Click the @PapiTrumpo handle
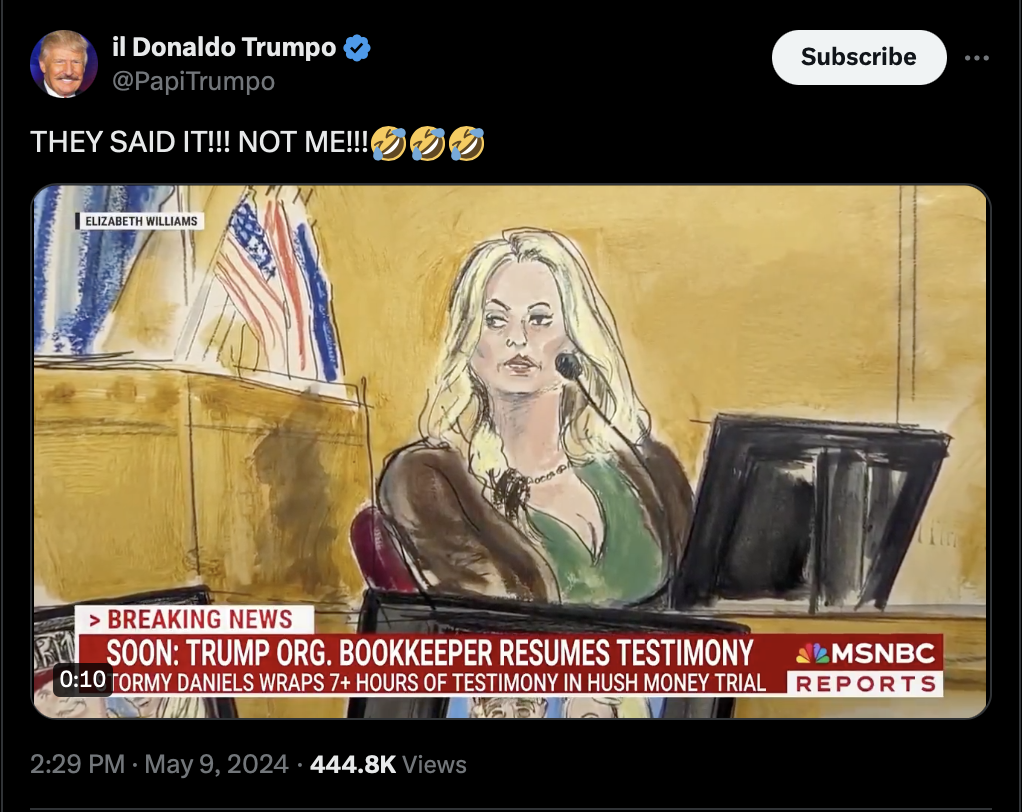The height and width of the screenshot is (812, 1022). point(193,81)
